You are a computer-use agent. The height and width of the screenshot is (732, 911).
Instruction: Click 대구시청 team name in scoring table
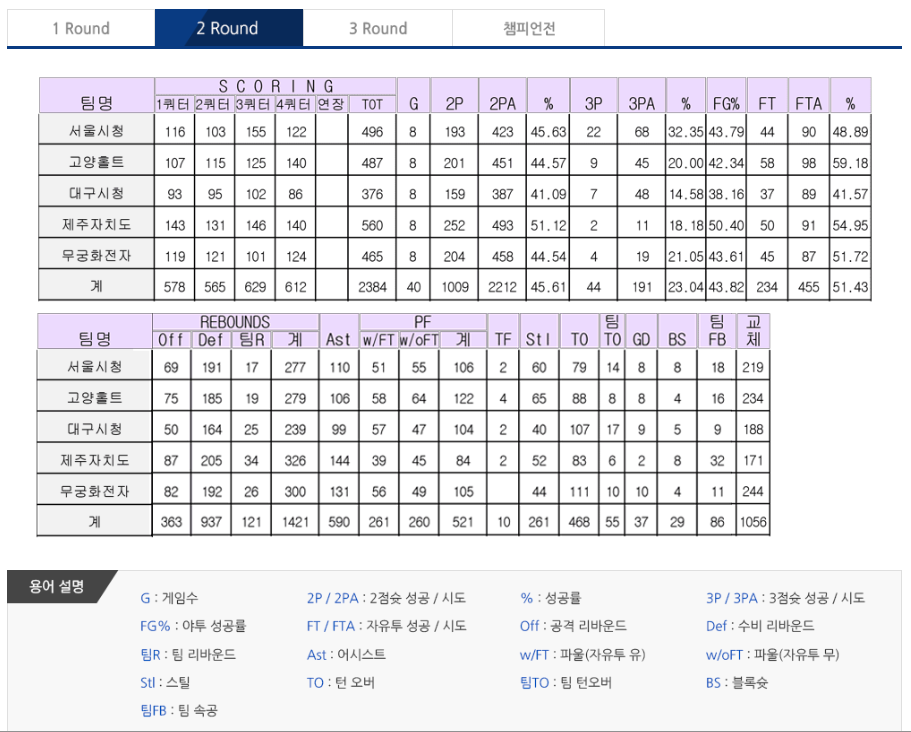coord(96,193)
